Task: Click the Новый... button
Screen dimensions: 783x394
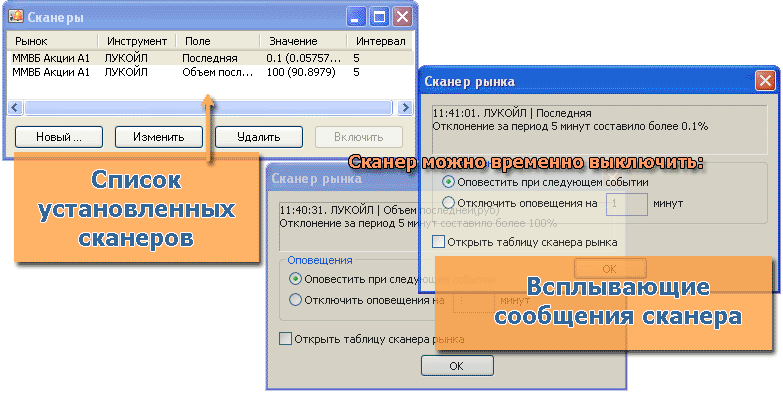Action: click(59, 137)
